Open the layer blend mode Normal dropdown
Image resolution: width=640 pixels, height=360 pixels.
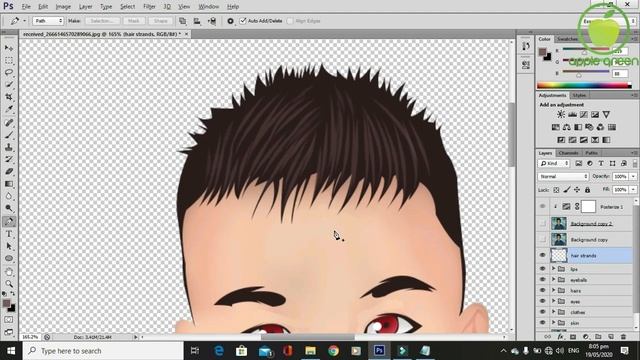click(563, 176)
